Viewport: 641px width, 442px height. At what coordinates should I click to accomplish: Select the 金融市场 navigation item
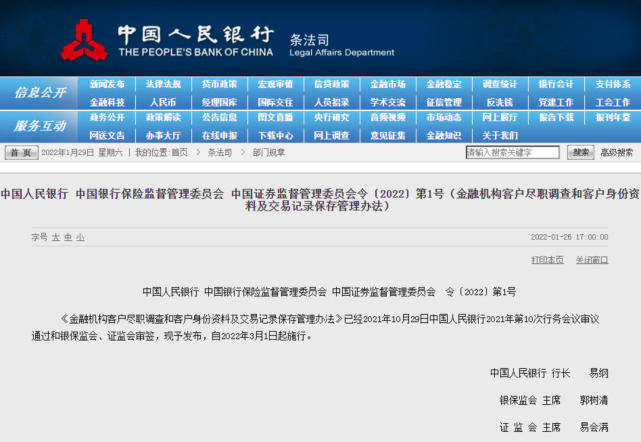point(388,84)
